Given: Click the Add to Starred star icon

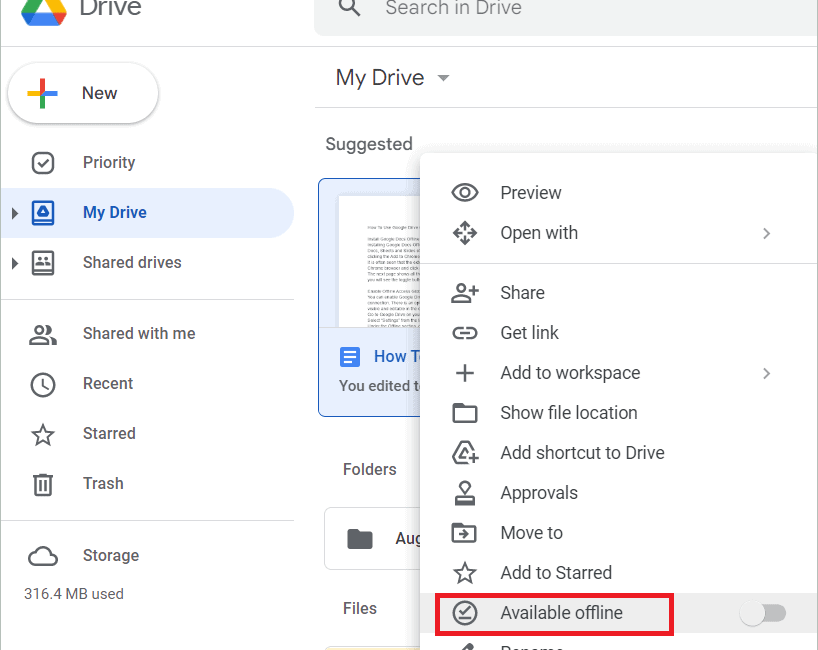Looking at the screenshot, I should 465,573.
